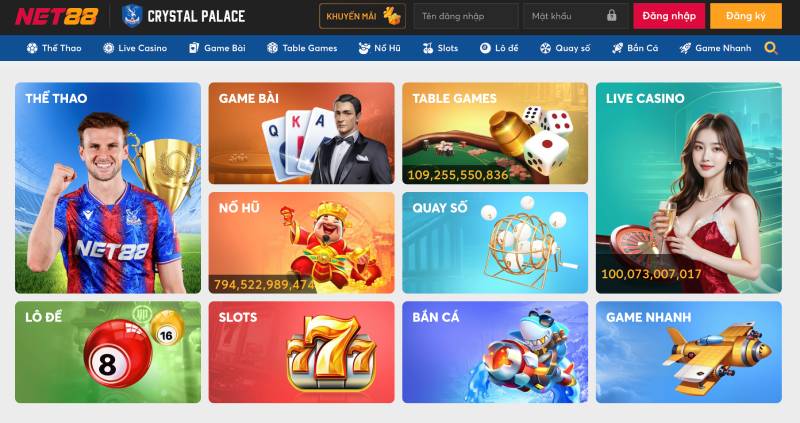Open the Khuyến Mãi promotions button

(362, 16)
